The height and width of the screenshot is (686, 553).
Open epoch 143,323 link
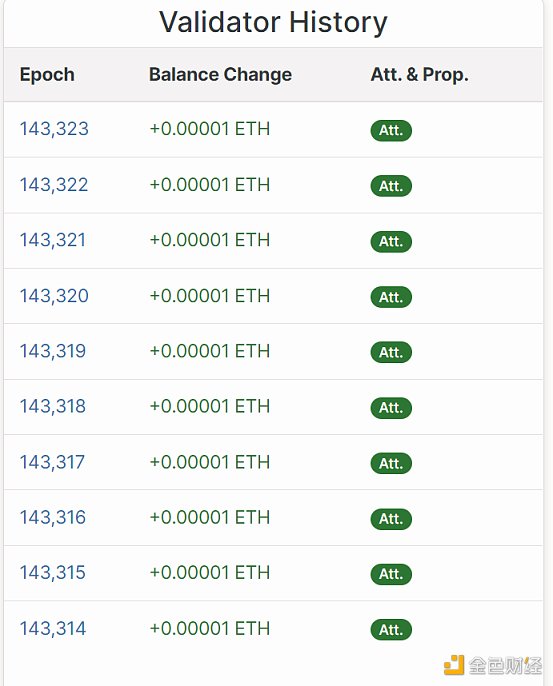click(x=54, y=129)
